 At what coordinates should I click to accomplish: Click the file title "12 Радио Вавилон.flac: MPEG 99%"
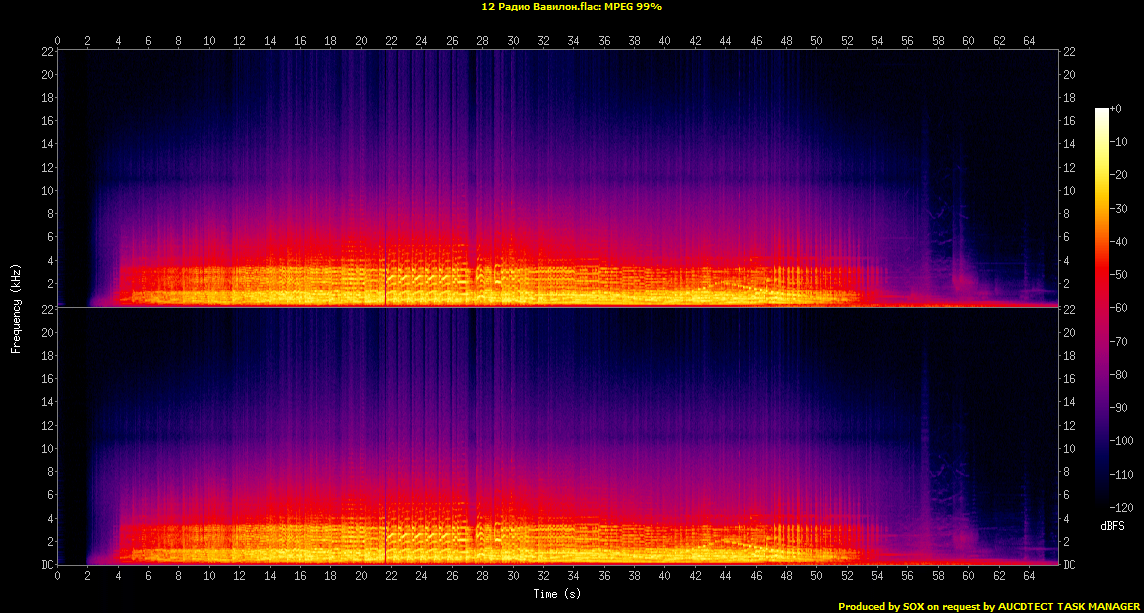pyautogui.click(x=571, y=6)
